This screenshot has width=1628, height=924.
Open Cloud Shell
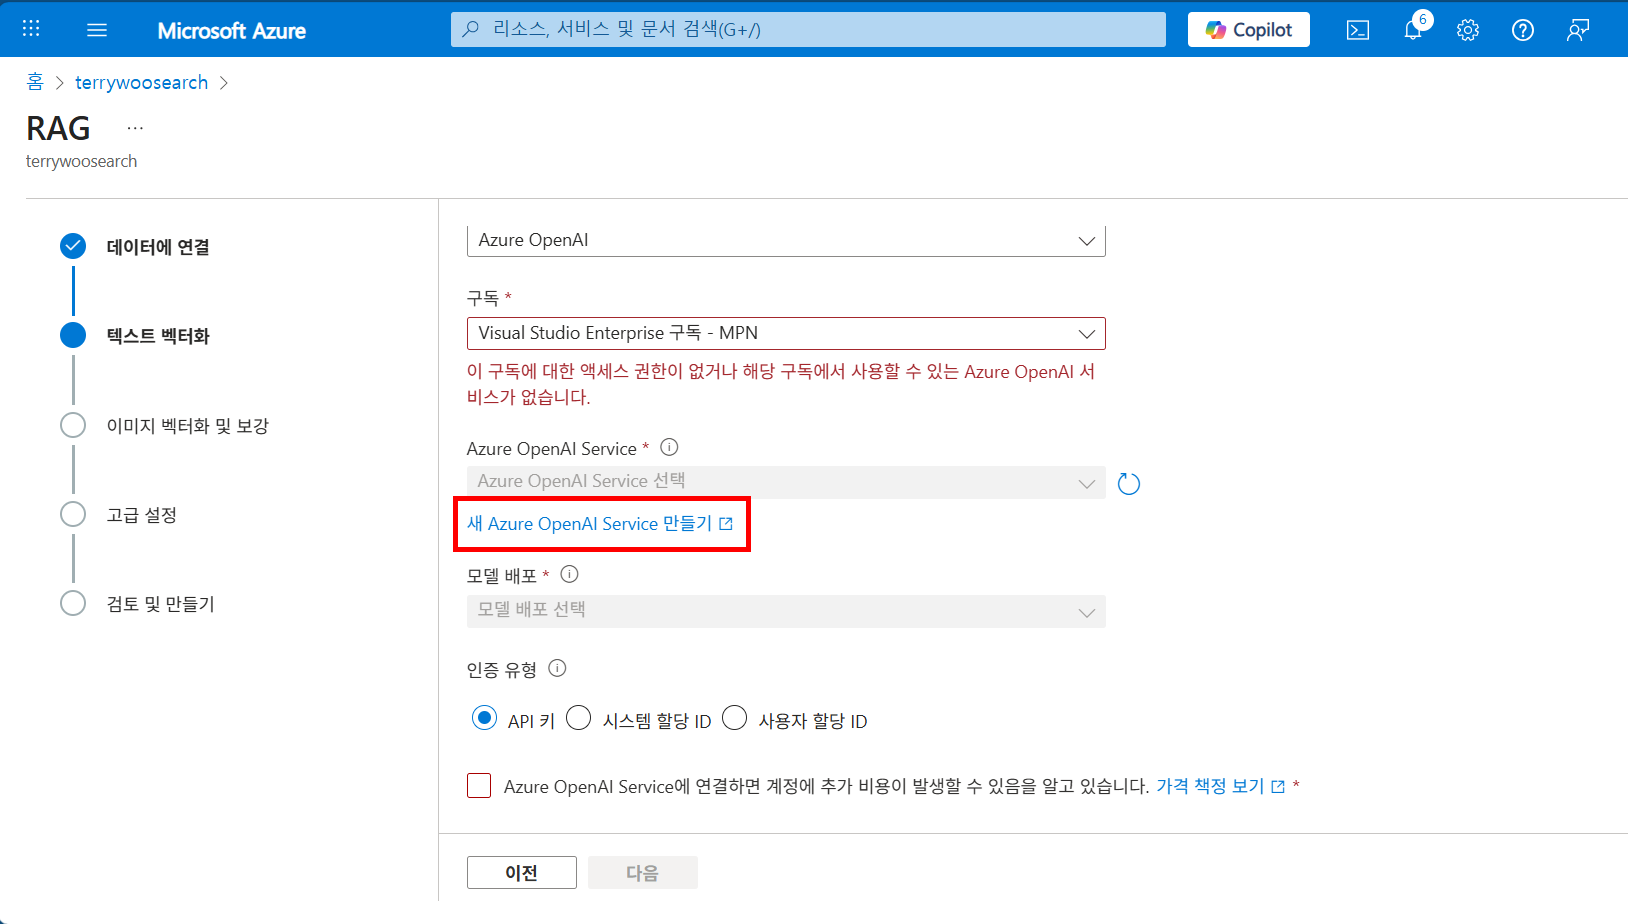1357,30
